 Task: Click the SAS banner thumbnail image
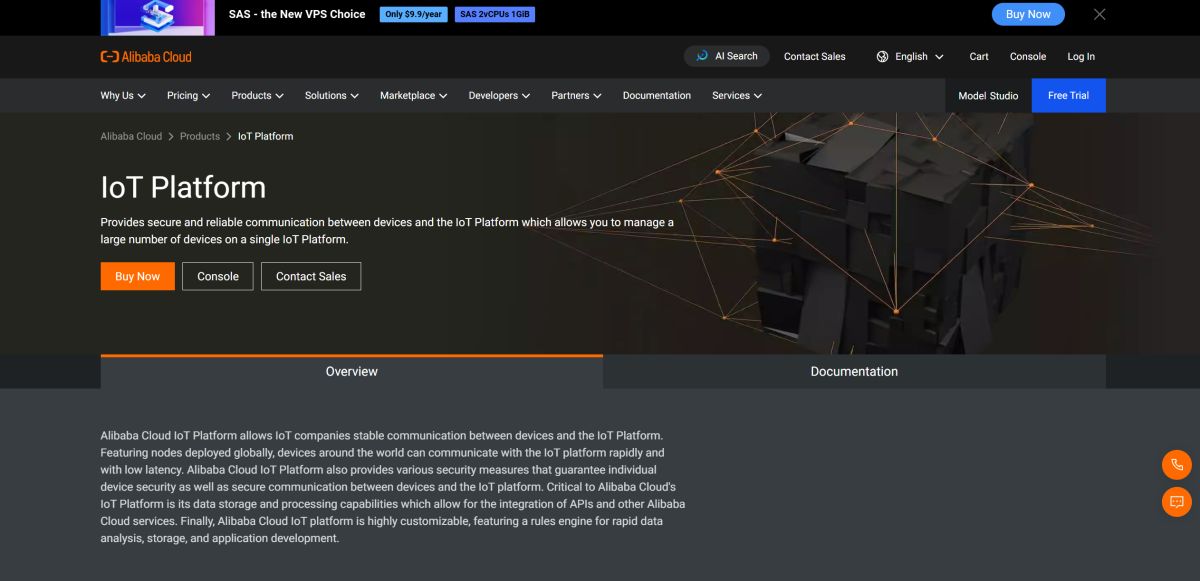(158, 16)
